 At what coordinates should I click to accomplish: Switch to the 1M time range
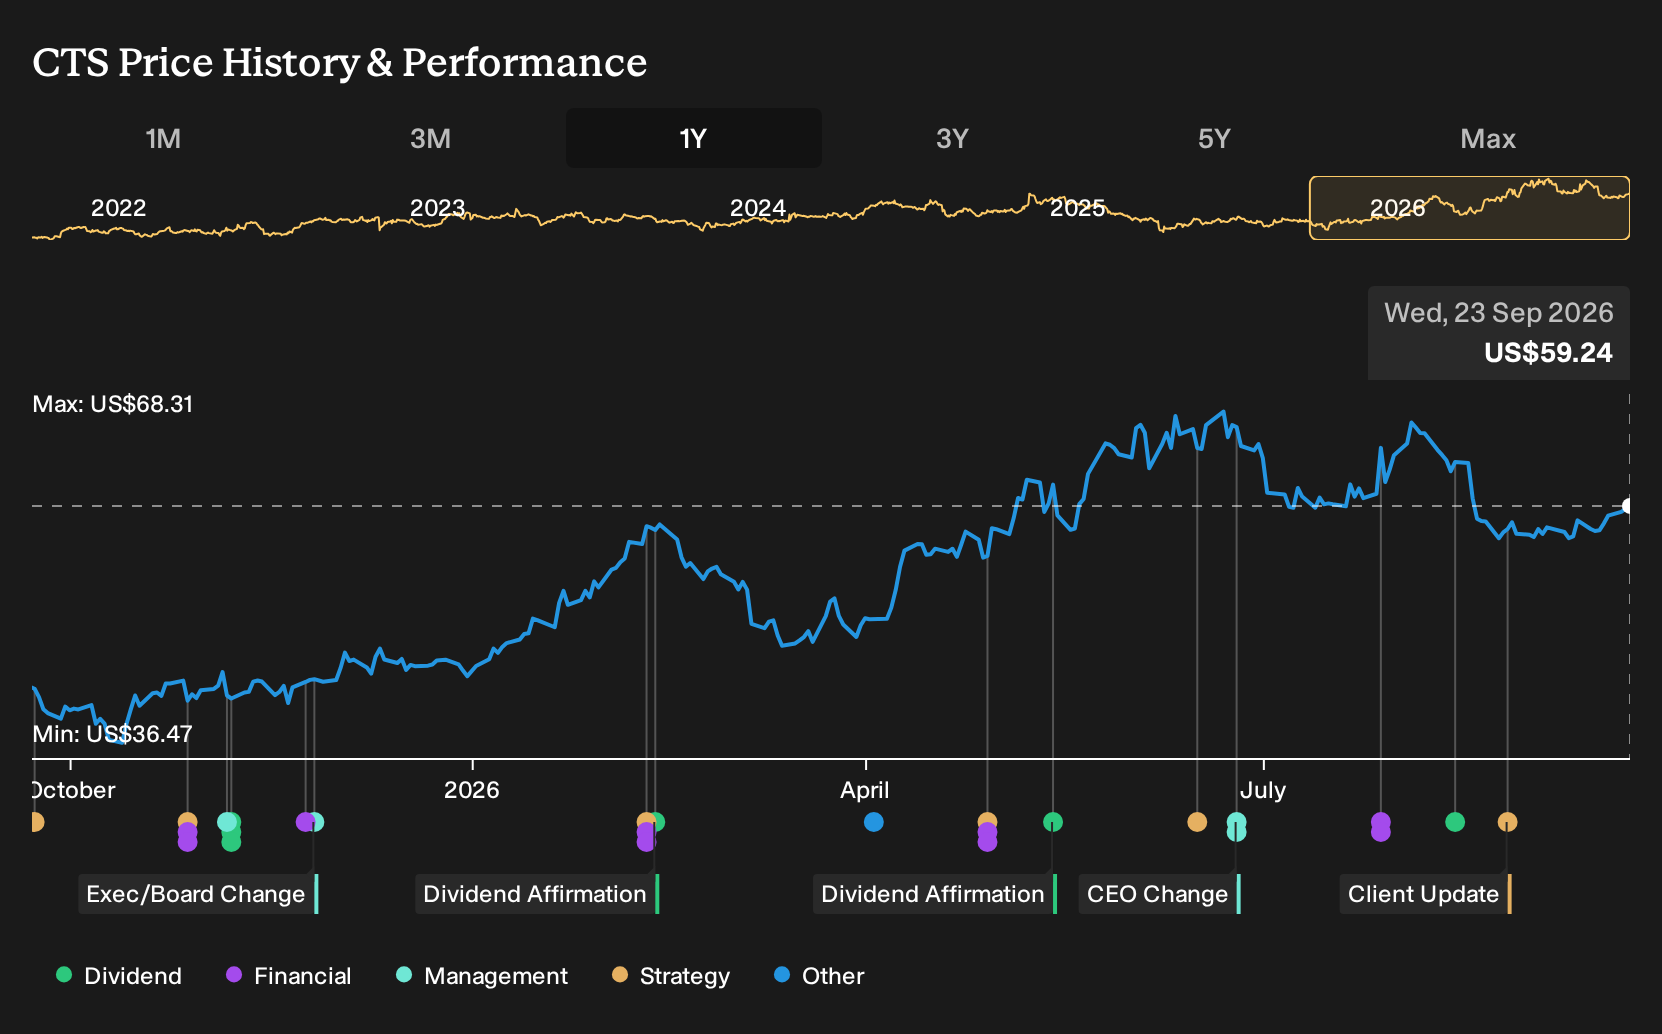point(163,139)
